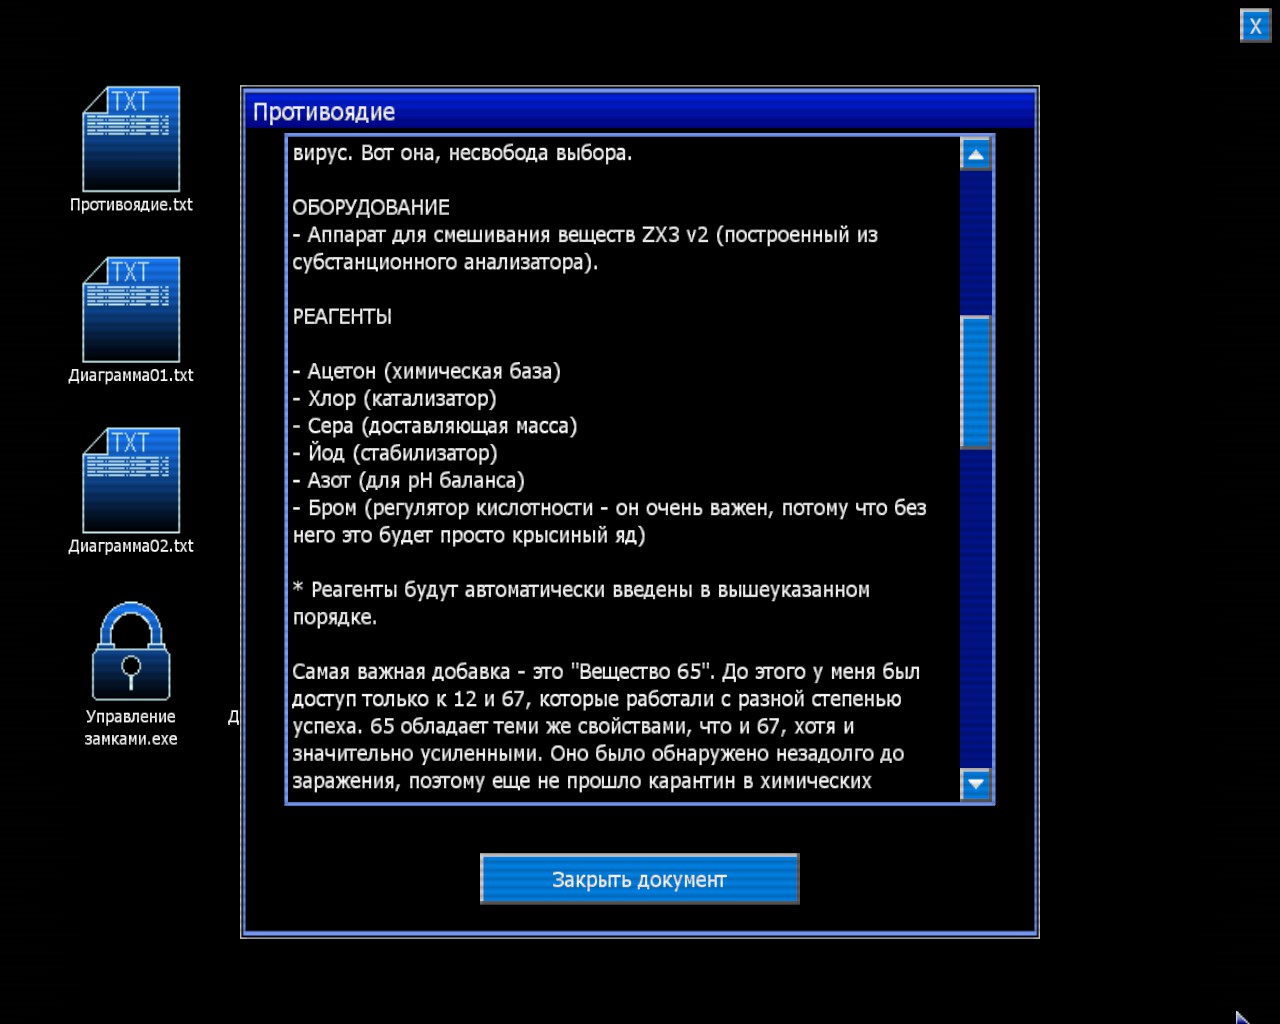Click the partially hidden desktop icon label Д
The width and height of the screenshot is (1280, 1024).
click(x=234, y=717)
